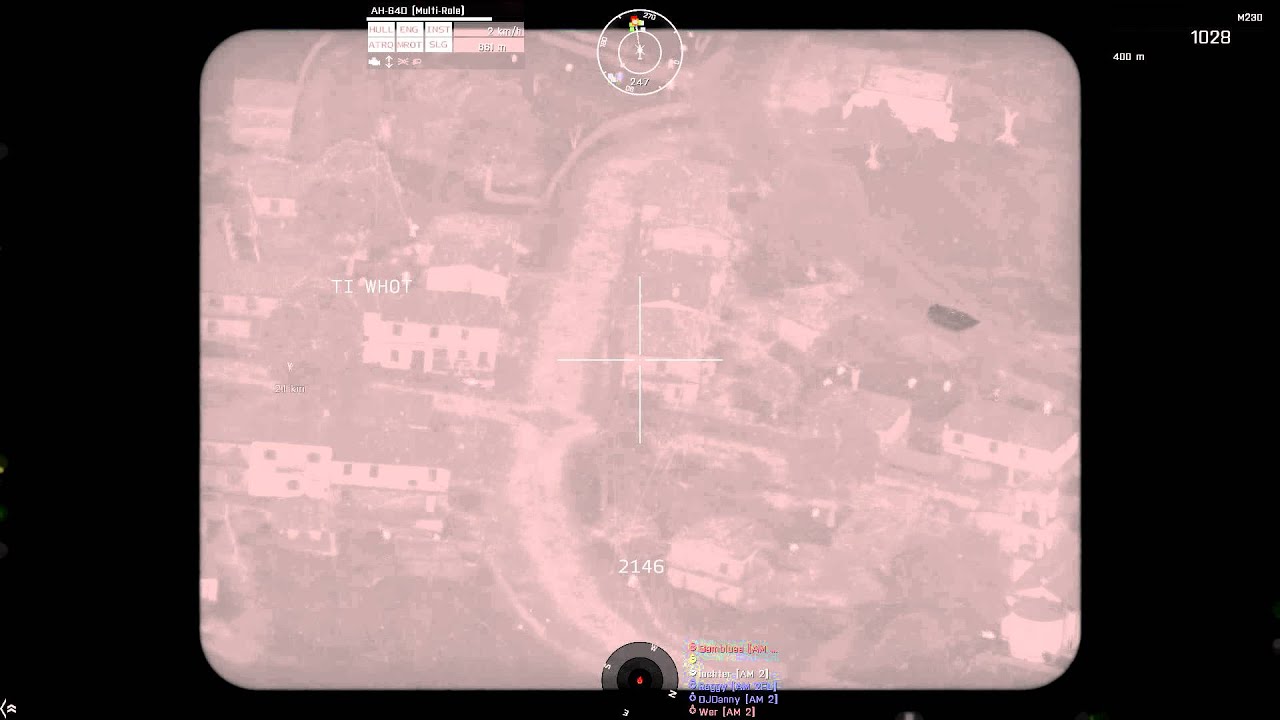Click the W marker on the bottom compass
The width and height of the screenshot is (1280, 720).
coord(653,648)
